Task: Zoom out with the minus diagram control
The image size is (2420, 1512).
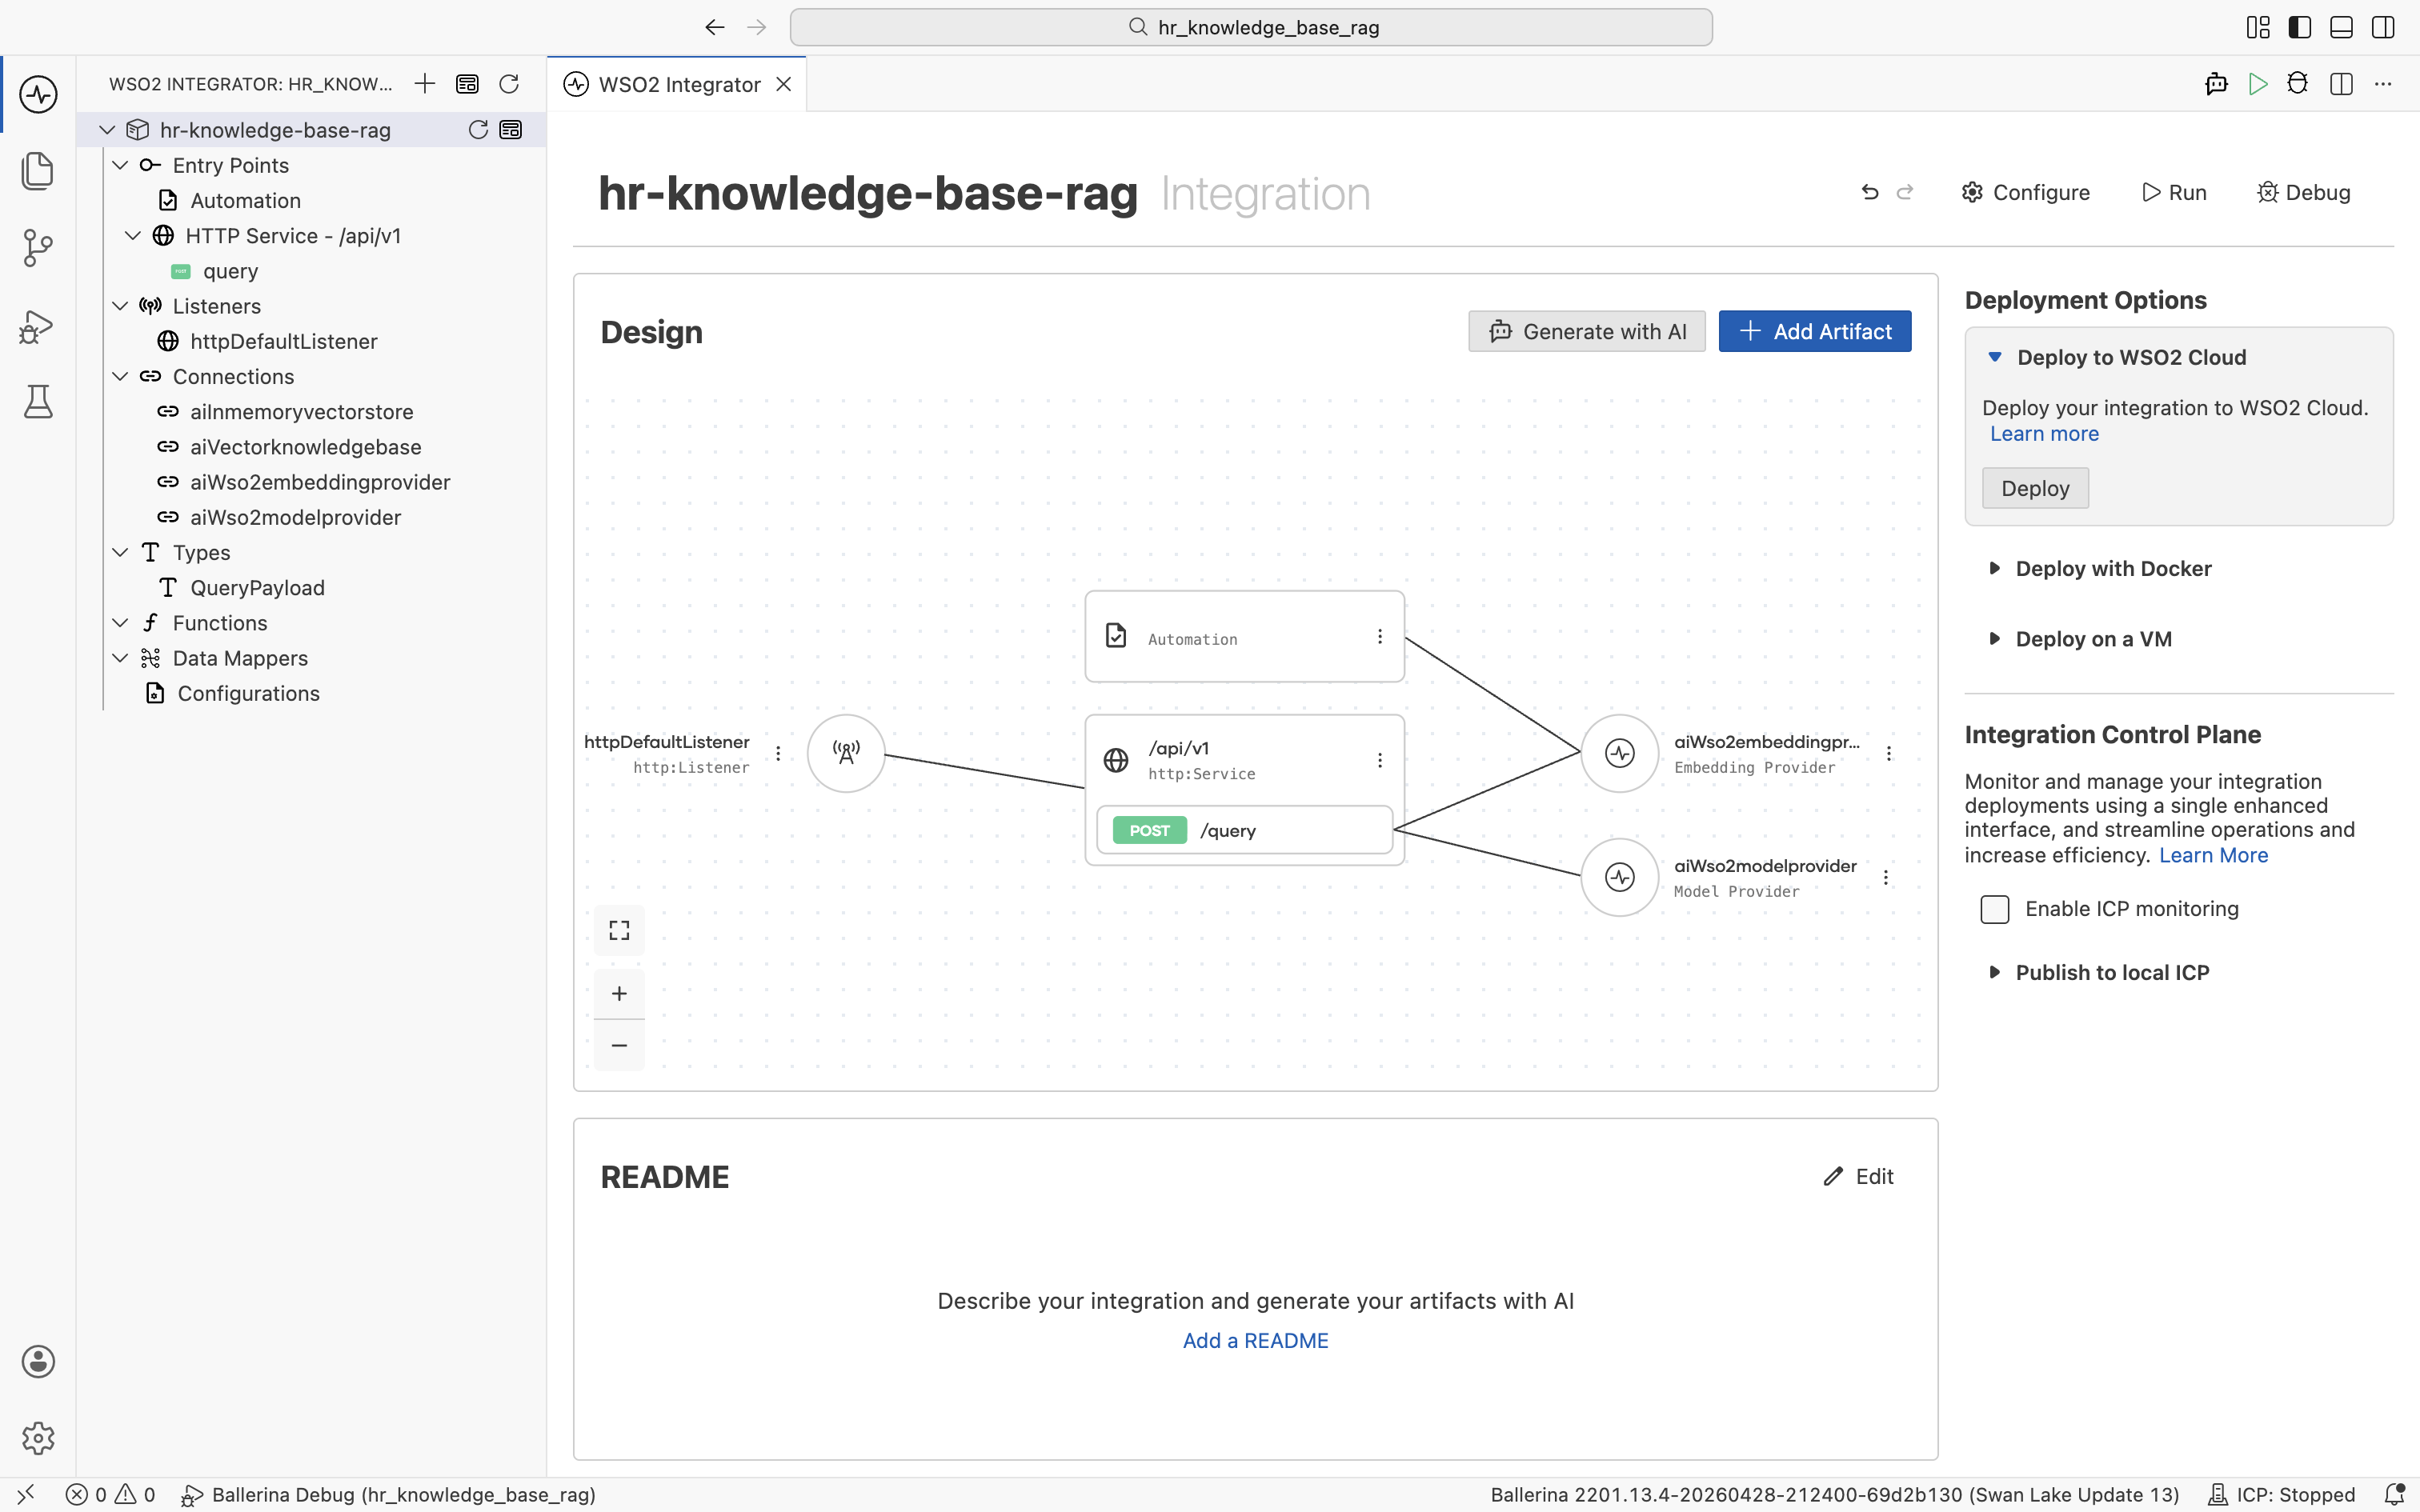Action: tap(619, 1045)
